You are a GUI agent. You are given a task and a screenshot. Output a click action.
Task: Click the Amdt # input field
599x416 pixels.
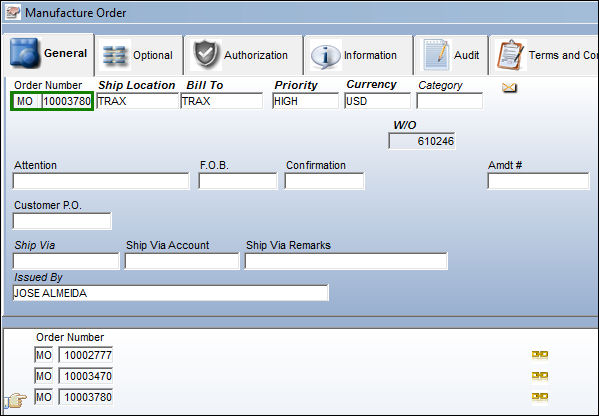tap(539, 181)
